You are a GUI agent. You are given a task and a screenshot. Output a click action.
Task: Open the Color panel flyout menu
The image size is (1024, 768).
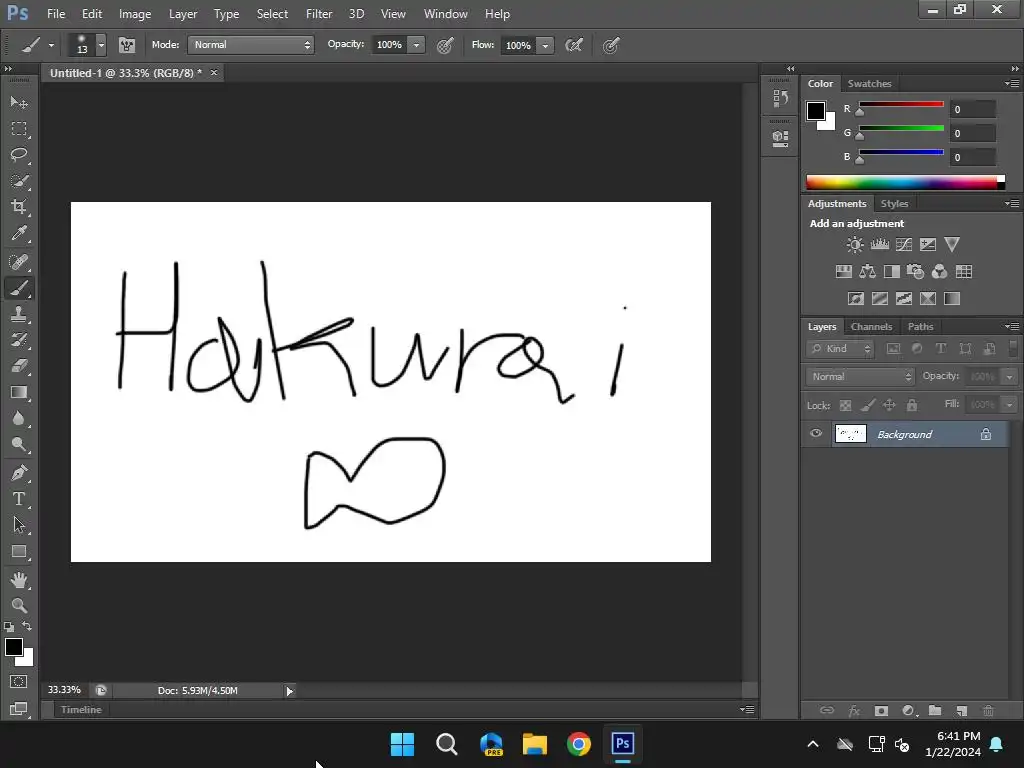point(1012,83)
